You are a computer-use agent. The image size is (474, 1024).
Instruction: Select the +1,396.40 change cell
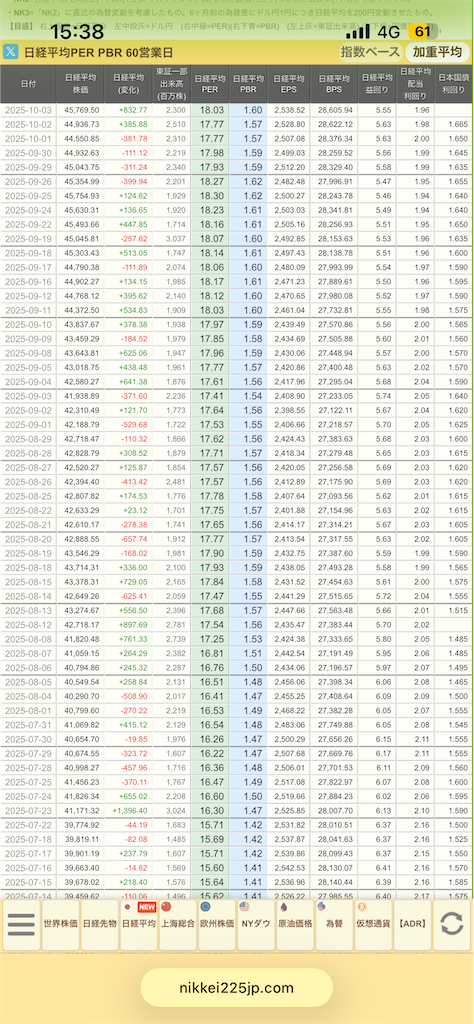click(x=129, y=810)
